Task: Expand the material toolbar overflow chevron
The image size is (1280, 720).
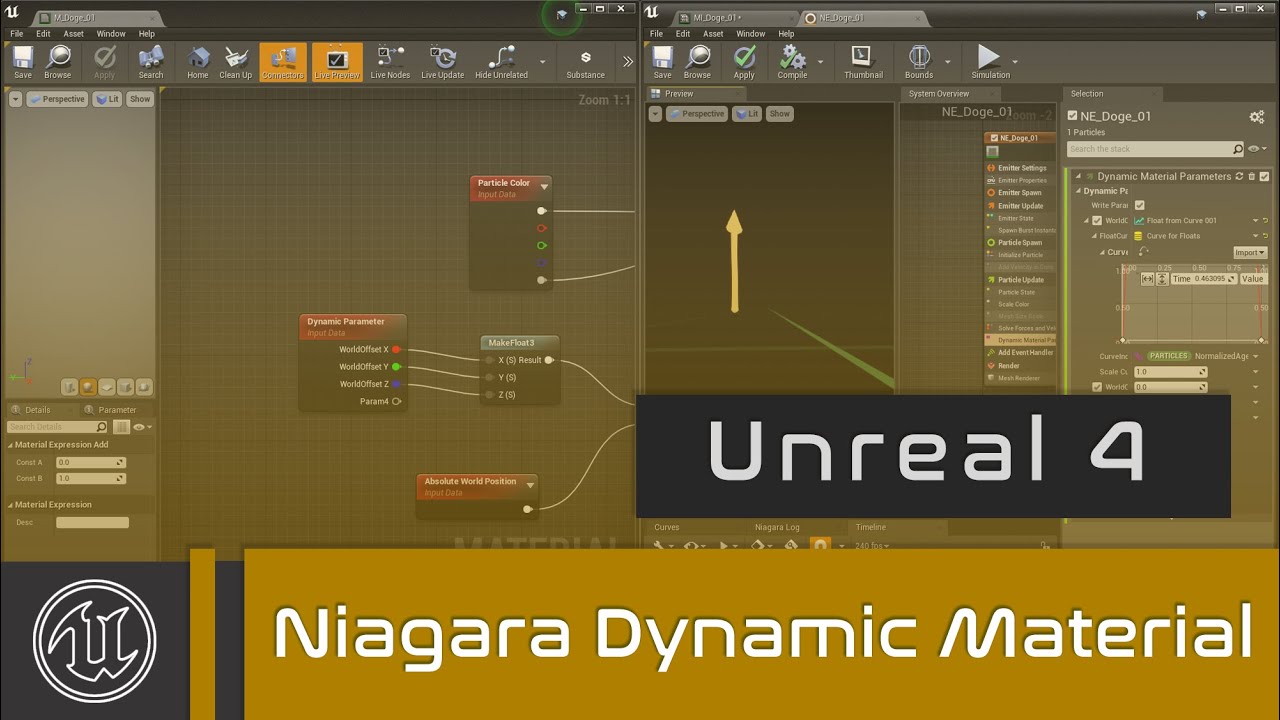Action: [x=628, y=62]
